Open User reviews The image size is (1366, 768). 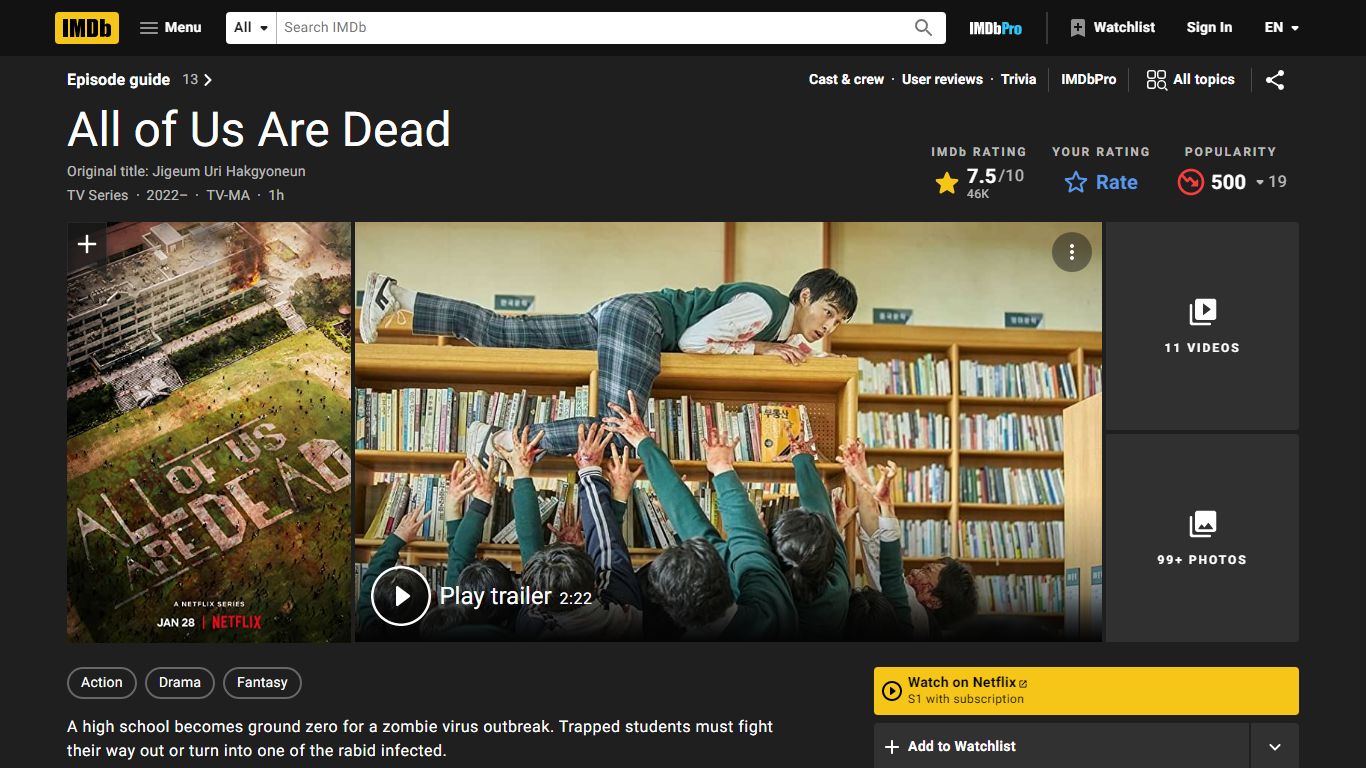tap(942, 80)
